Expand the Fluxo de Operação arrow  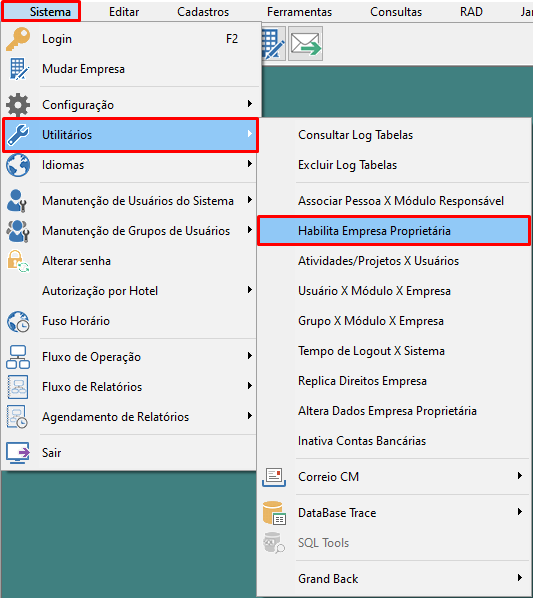pyautogui.click(x=250, y=356)
